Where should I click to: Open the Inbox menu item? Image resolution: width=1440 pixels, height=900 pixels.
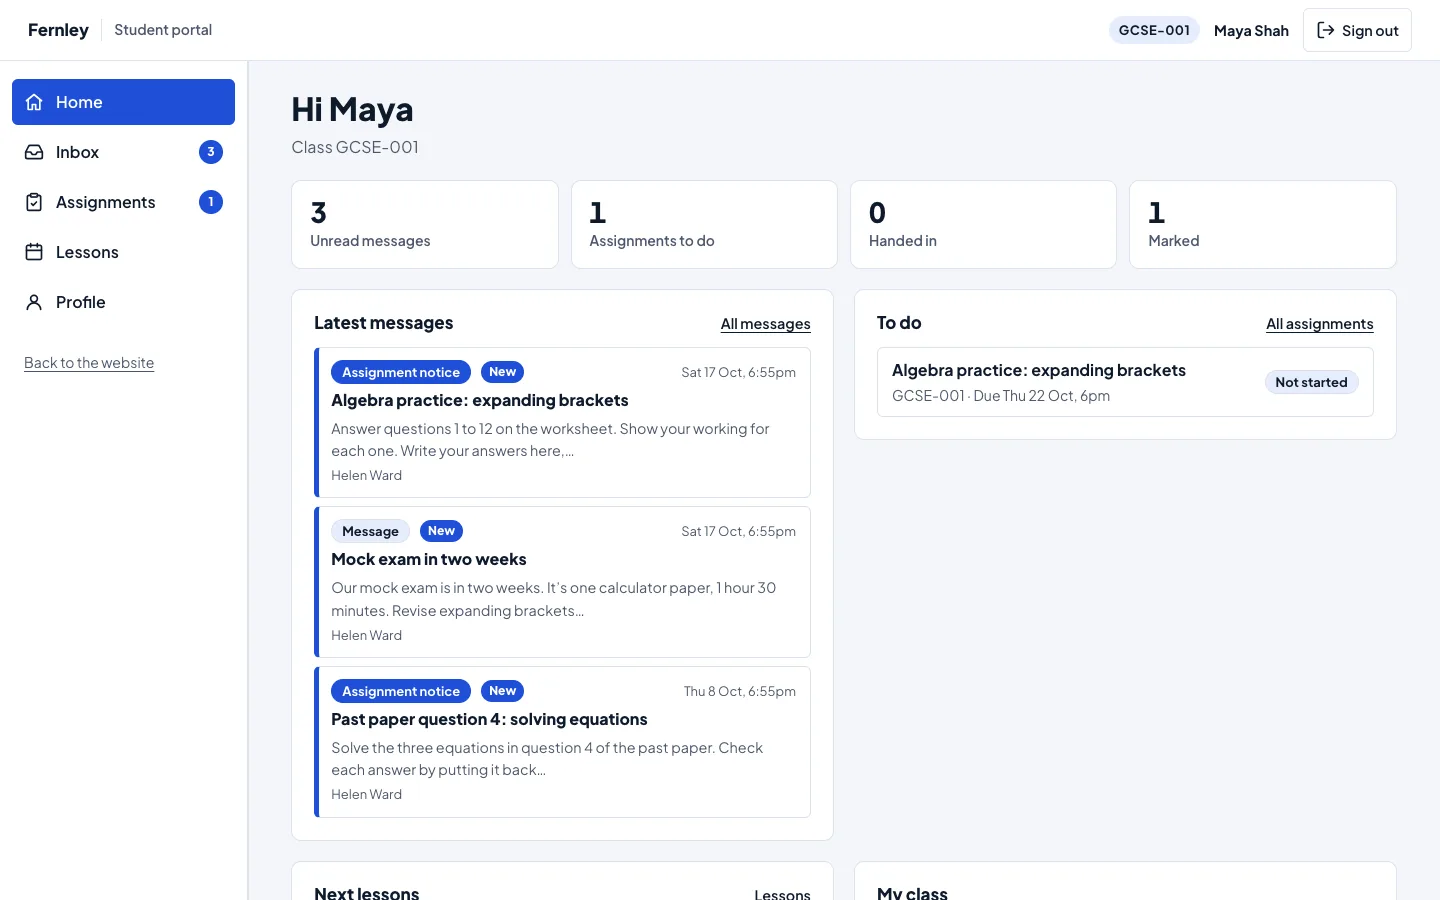point(123,152)
